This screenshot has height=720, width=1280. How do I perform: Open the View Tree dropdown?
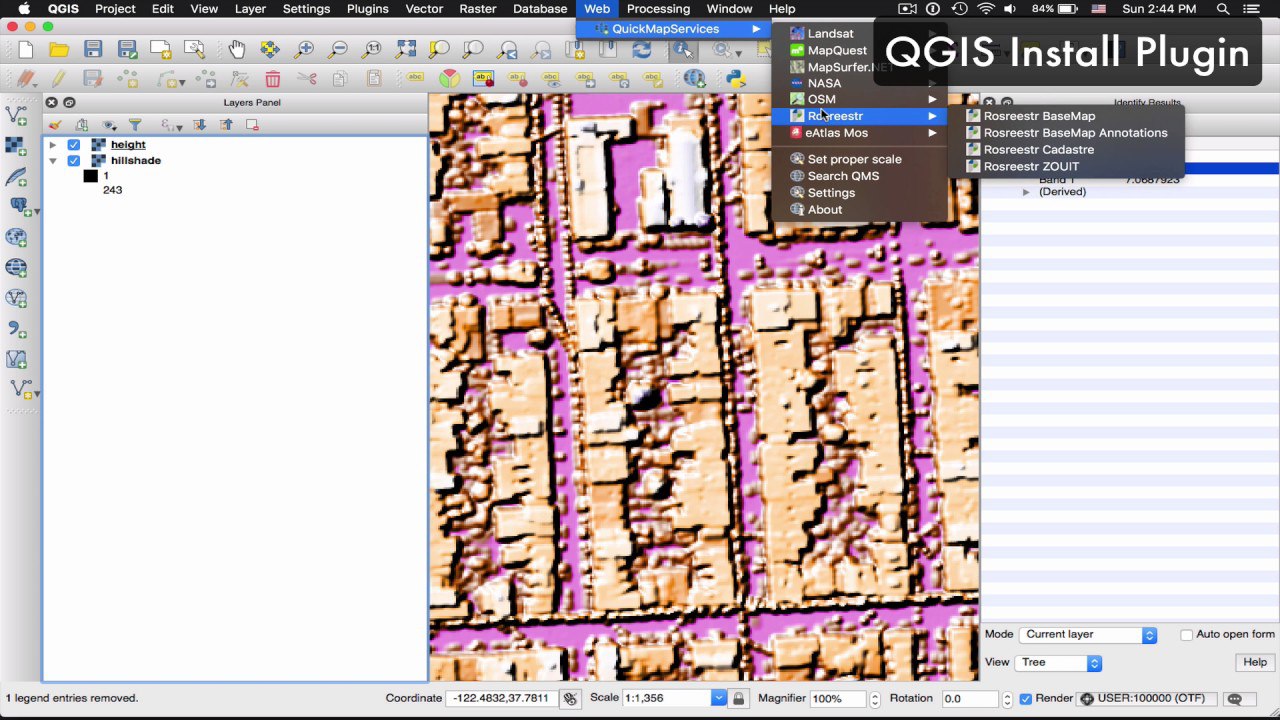point(1059,663)
